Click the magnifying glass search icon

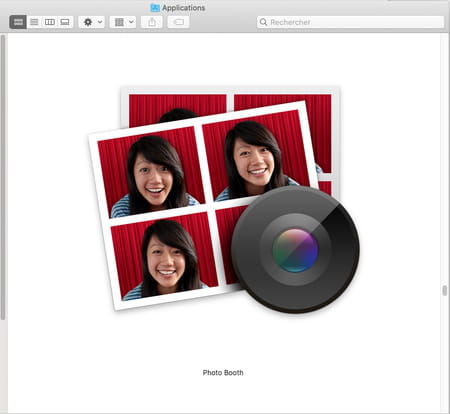[x=263, y=22]
